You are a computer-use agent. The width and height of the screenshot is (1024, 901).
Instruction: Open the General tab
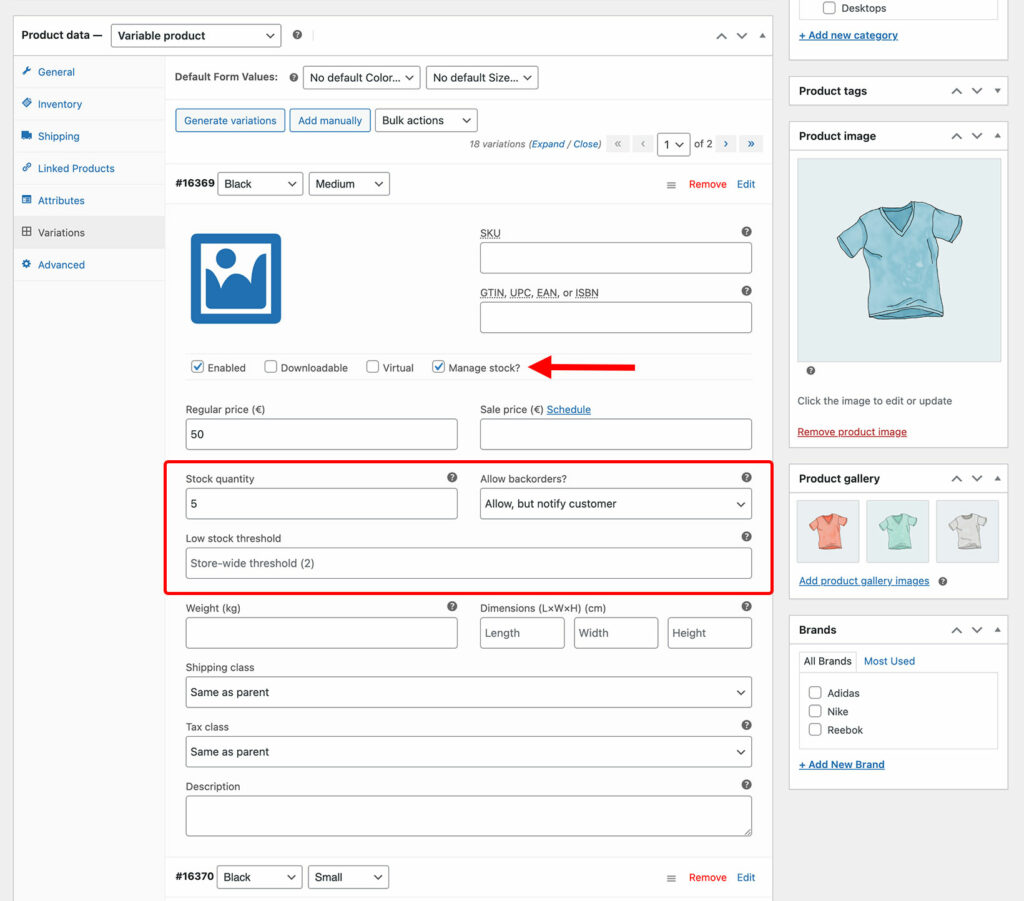coord(56,72)
